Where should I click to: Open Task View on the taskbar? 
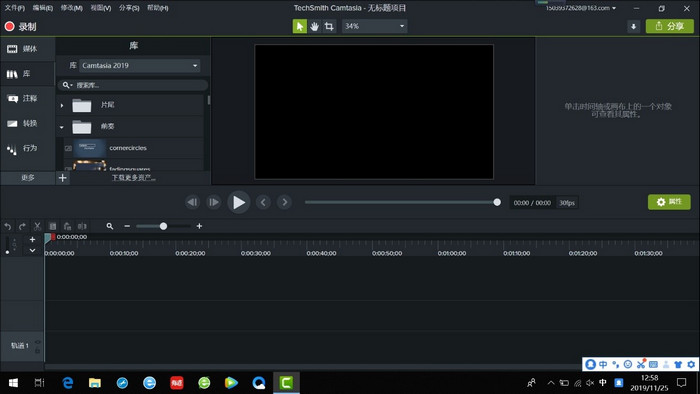tap(39, 382)
